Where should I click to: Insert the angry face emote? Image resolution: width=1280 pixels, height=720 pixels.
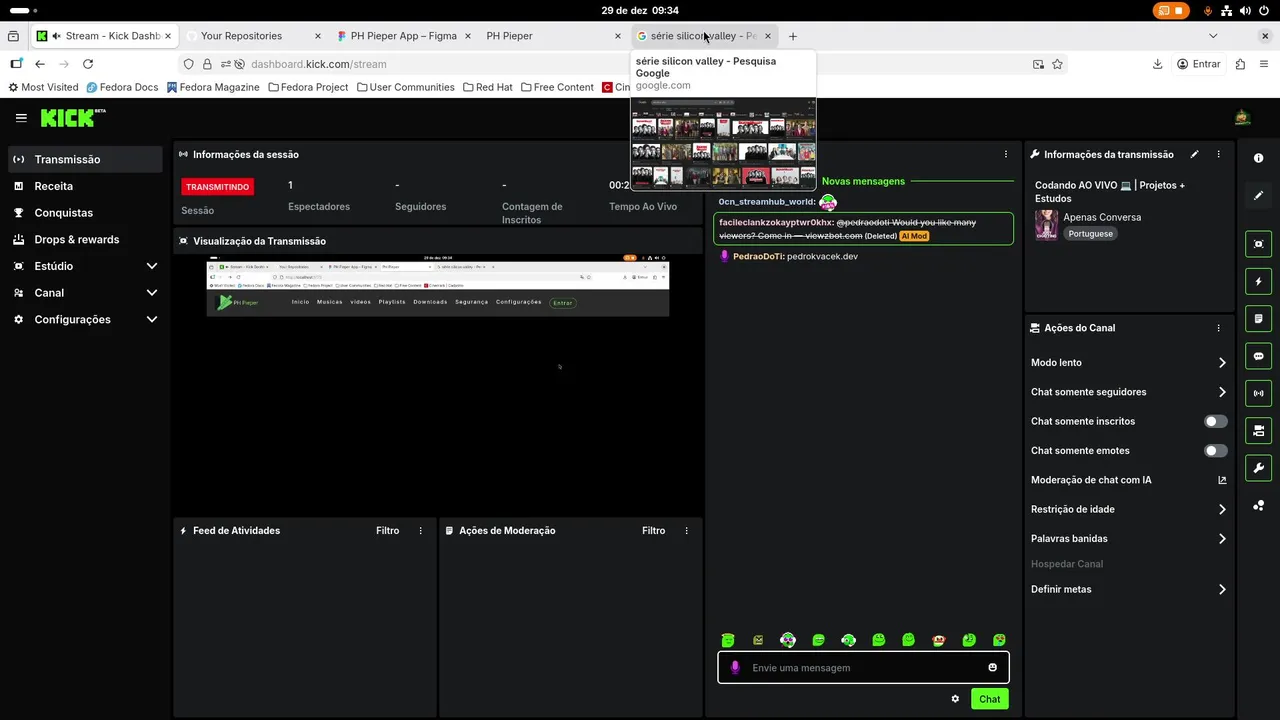758,640
